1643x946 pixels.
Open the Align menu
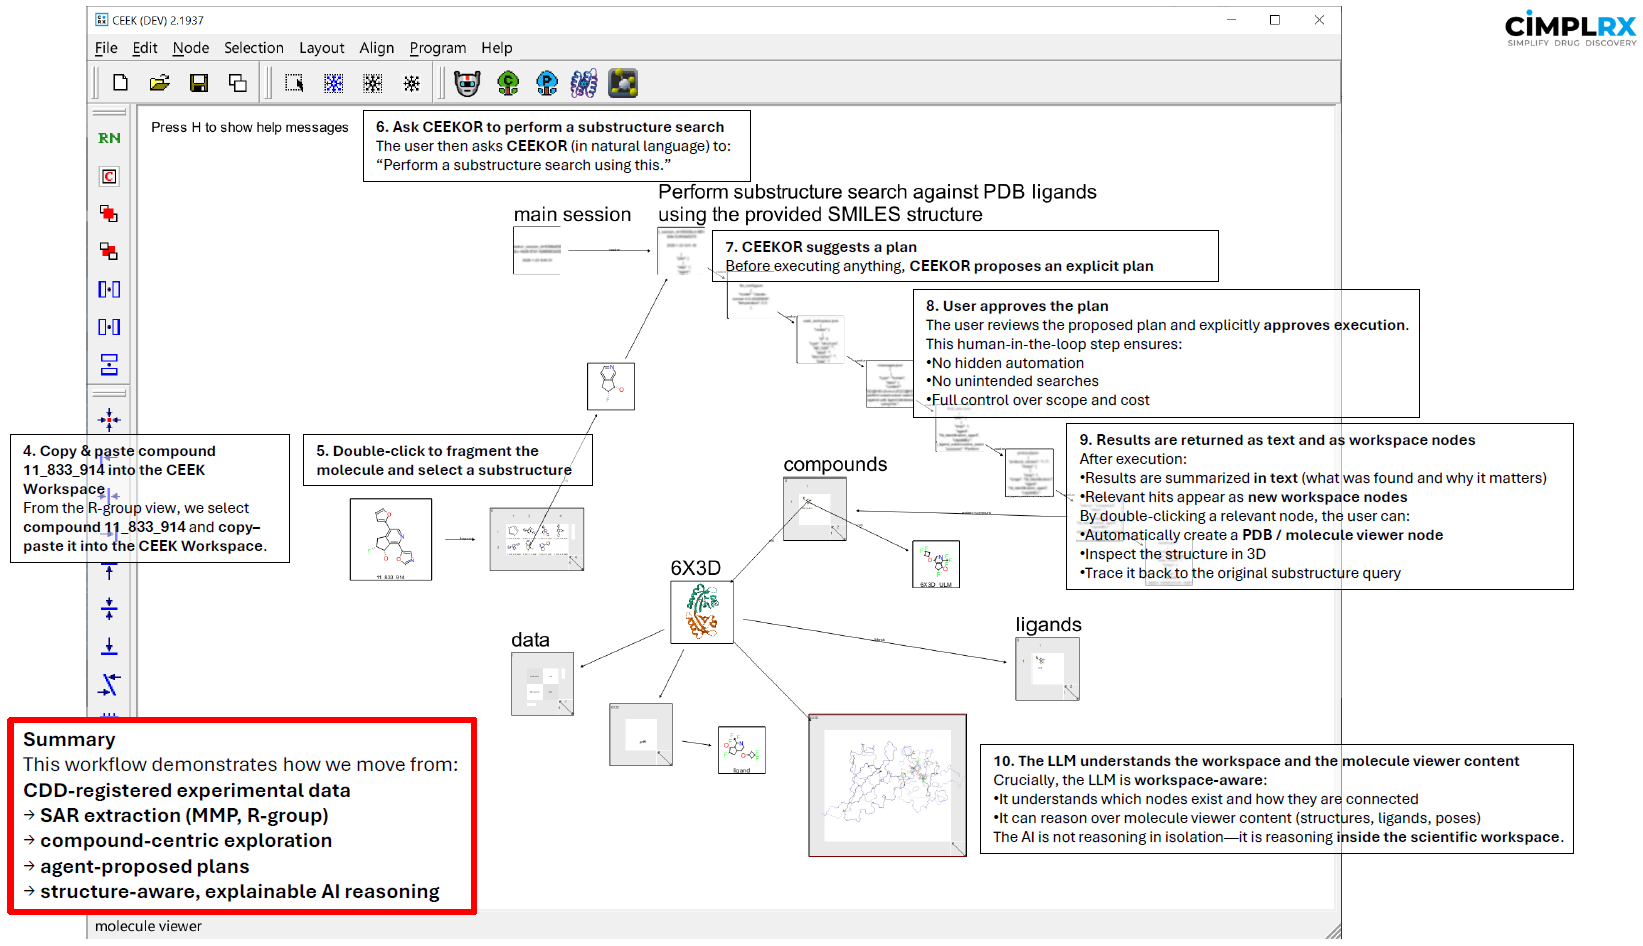[376, 48]
